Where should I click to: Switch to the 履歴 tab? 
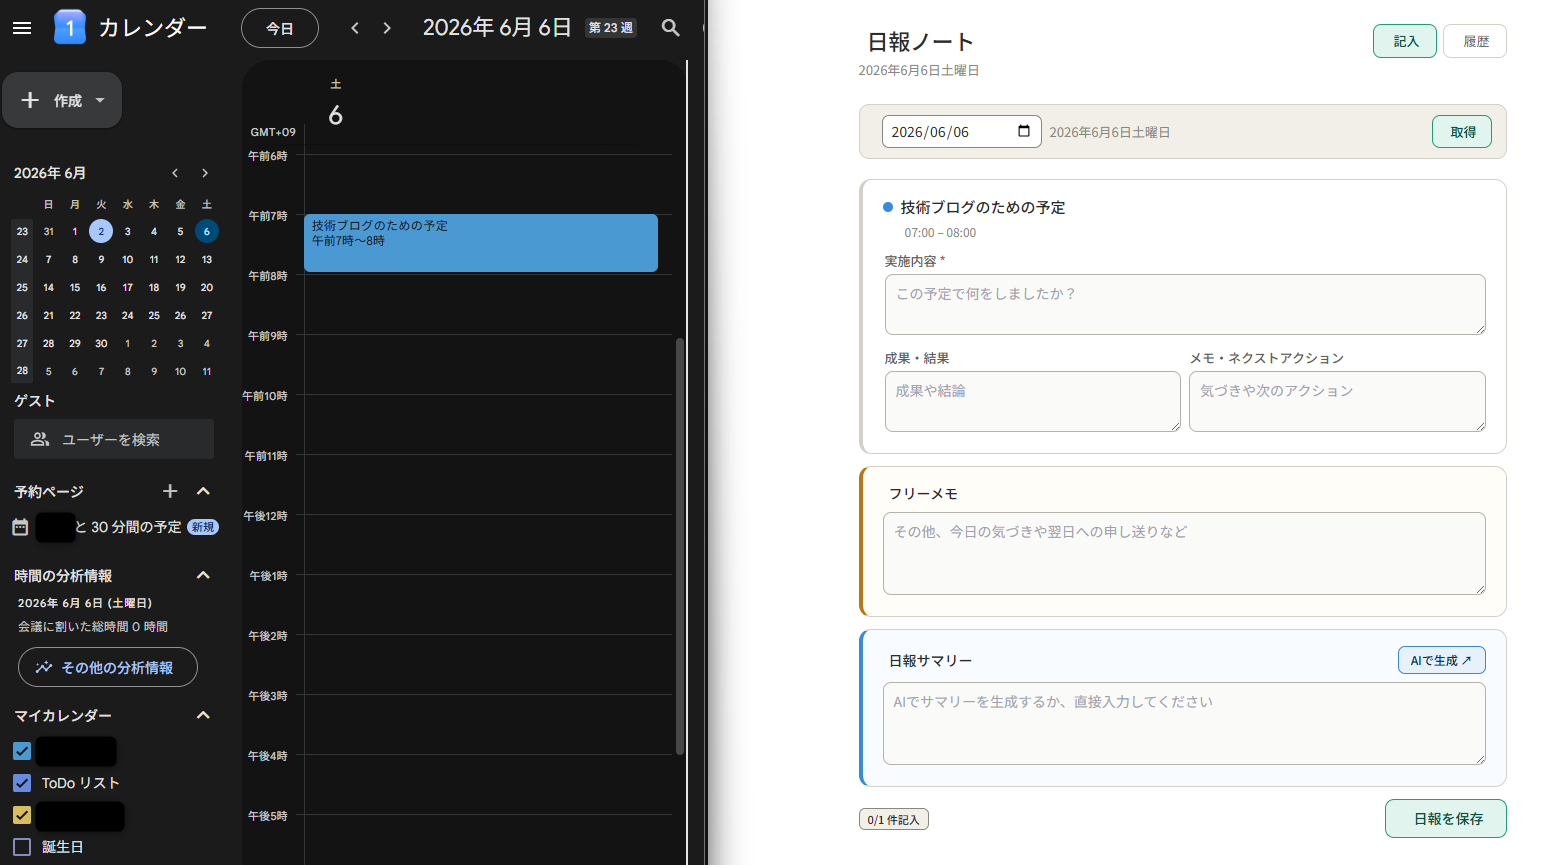coord(1475,41)
